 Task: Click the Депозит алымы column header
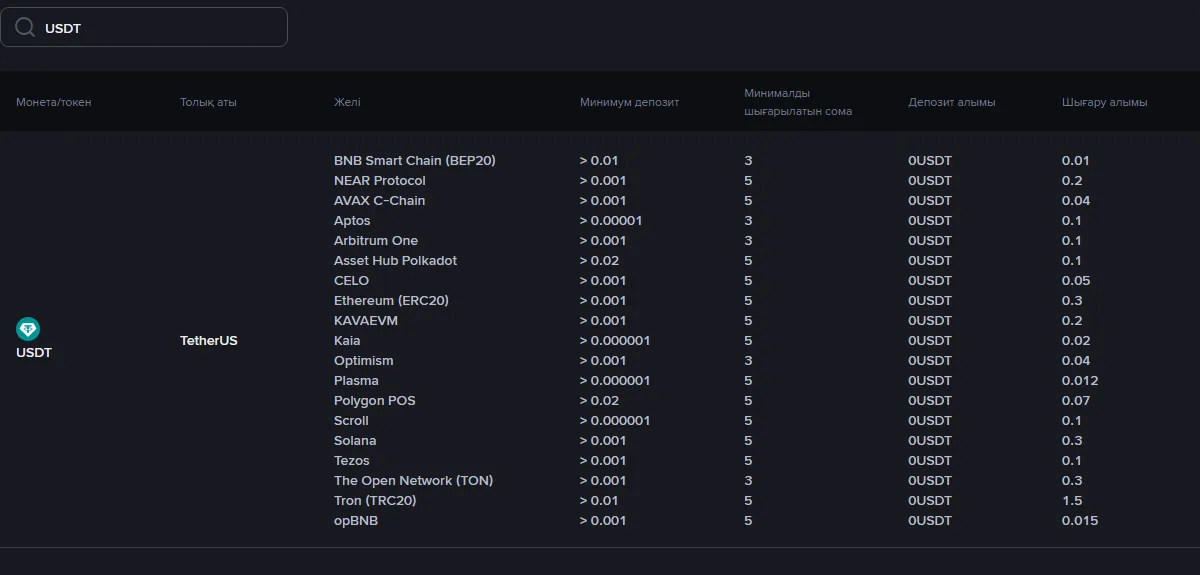[x=951, y=102]
